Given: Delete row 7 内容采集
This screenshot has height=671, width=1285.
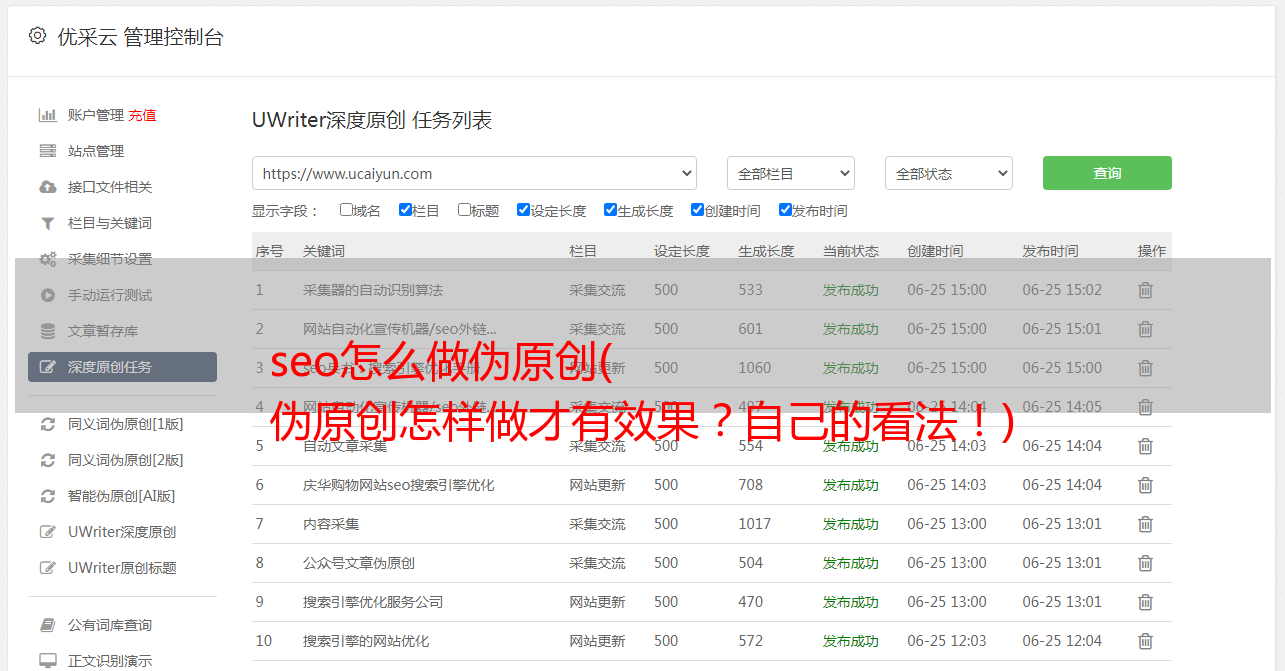Looking at the screenshot, I should [1146, 524].
